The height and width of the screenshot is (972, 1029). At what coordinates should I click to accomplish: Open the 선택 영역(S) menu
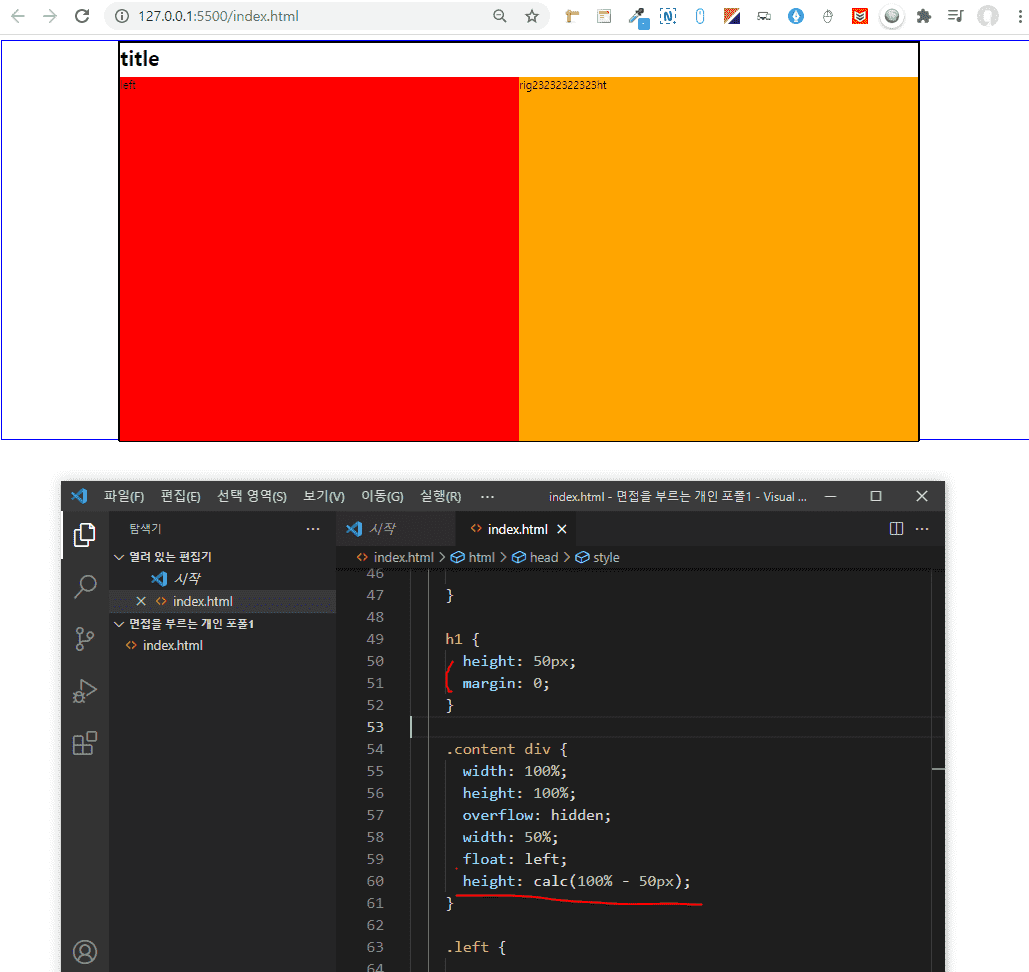click(252, 497)
